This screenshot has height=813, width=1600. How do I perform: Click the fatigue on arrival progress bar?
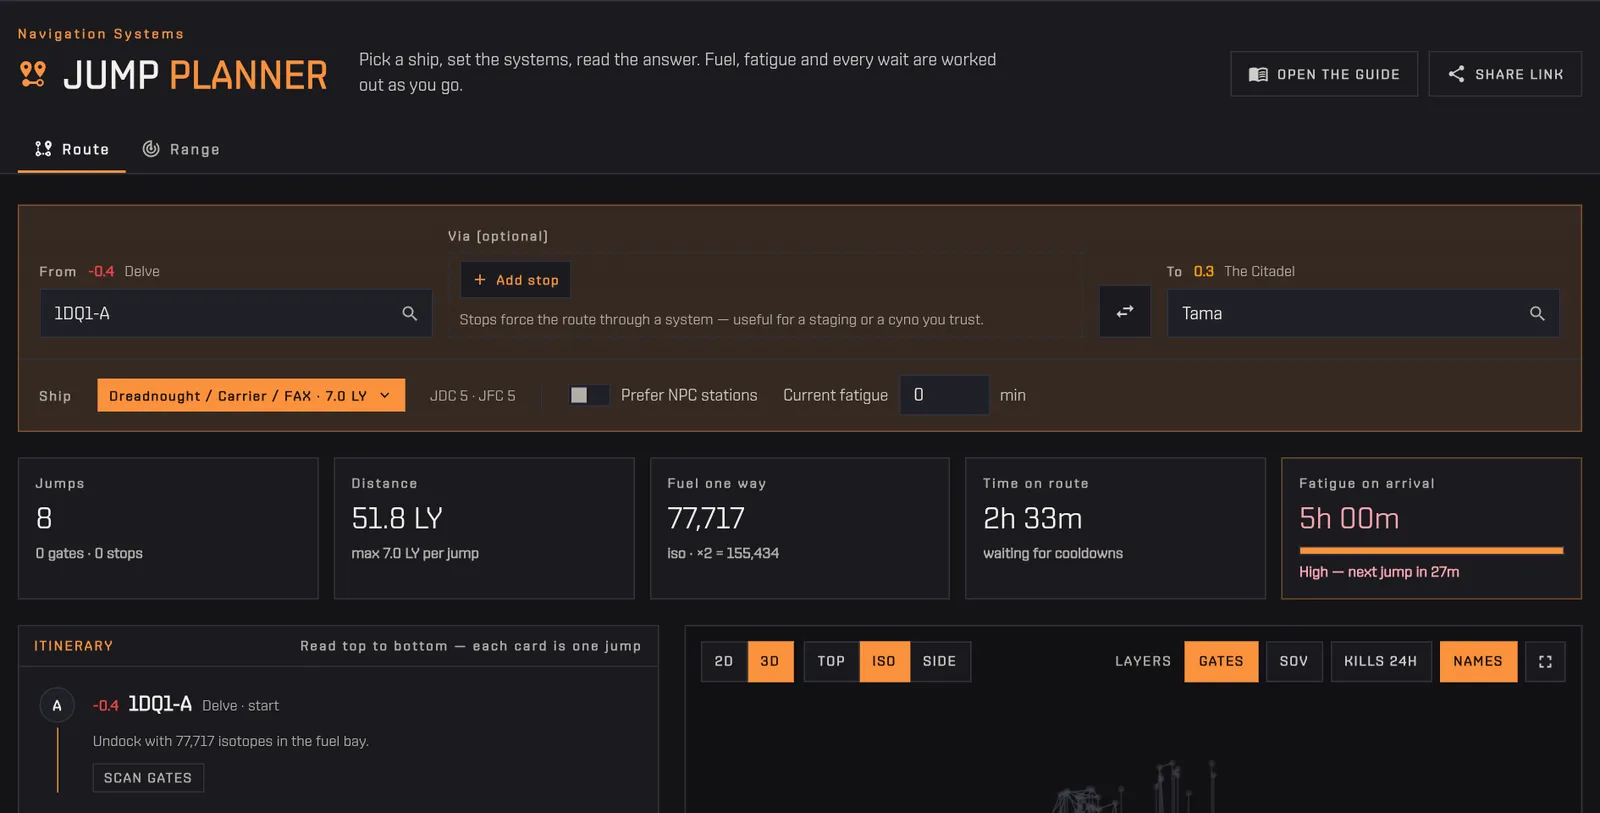1431,550
